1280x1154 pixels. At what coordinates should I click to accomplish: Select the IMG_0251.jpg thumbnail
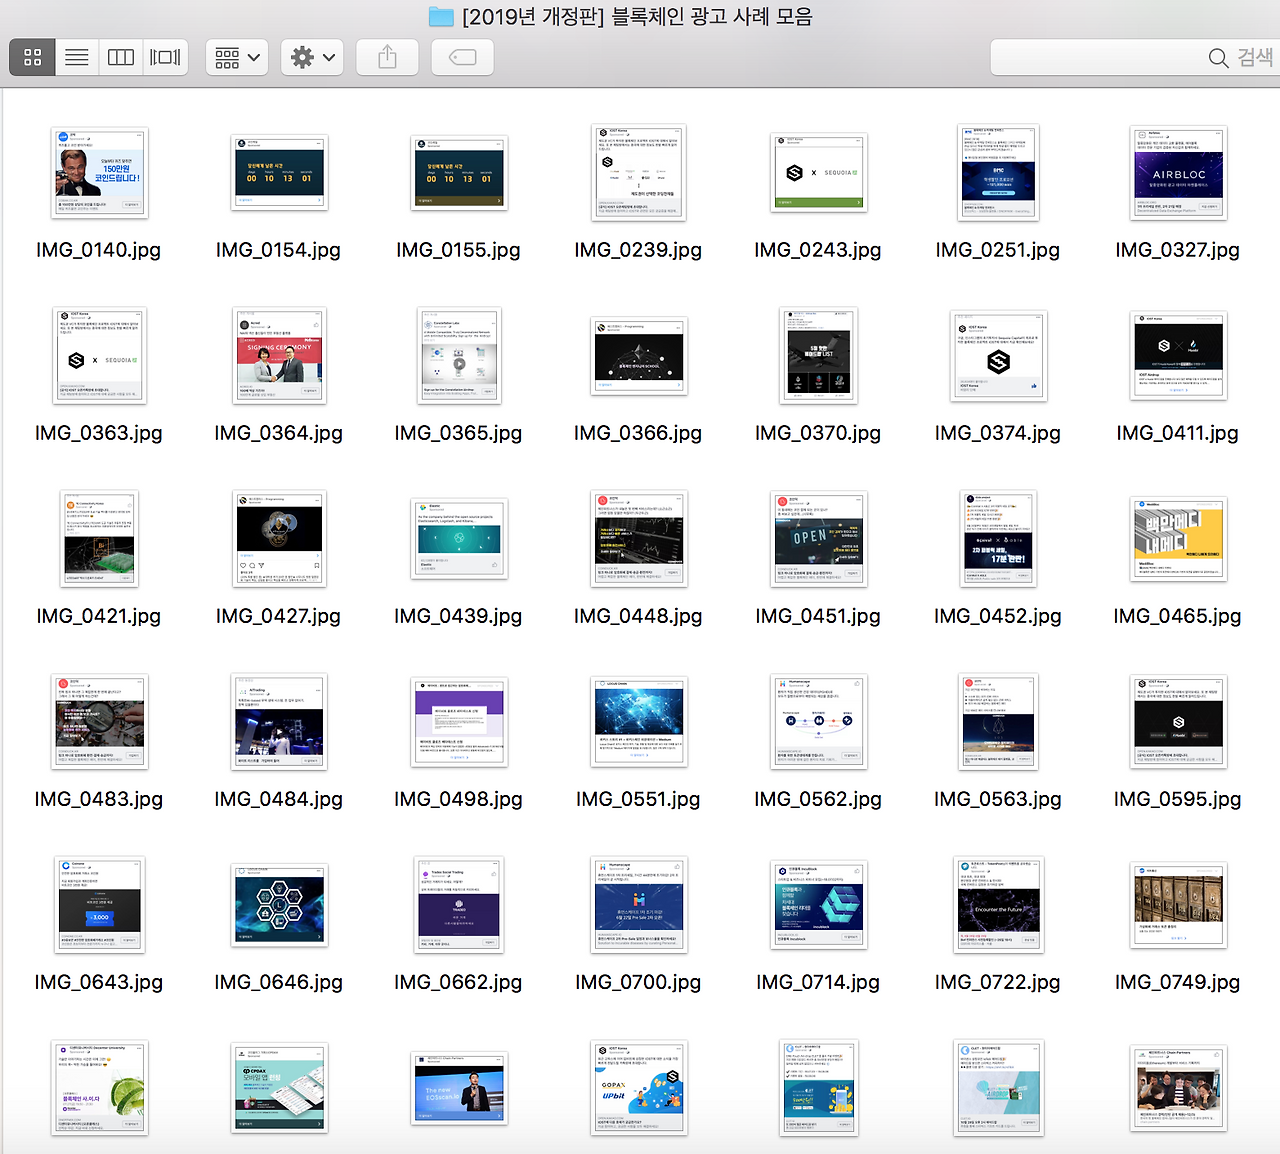[998, 172]
